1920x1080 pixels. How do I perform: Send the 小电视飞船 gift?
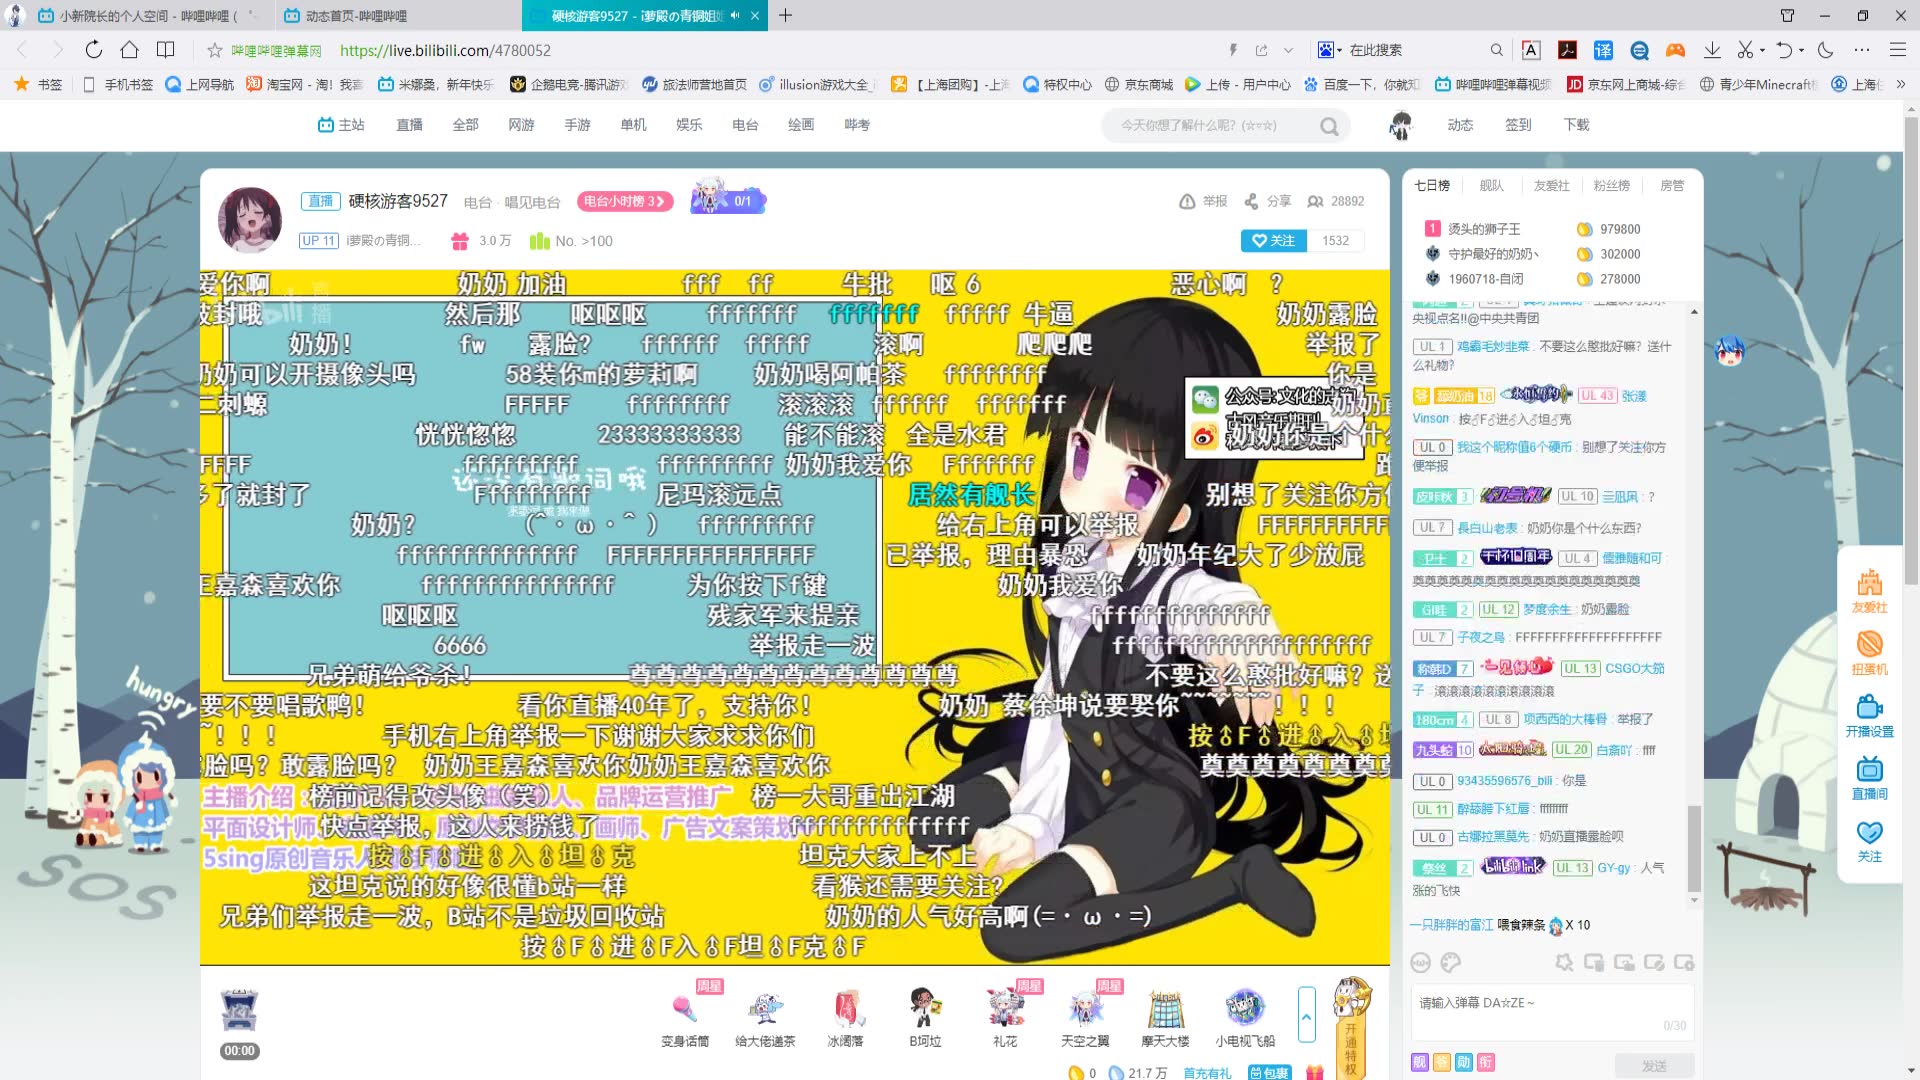[1245, 1016]
